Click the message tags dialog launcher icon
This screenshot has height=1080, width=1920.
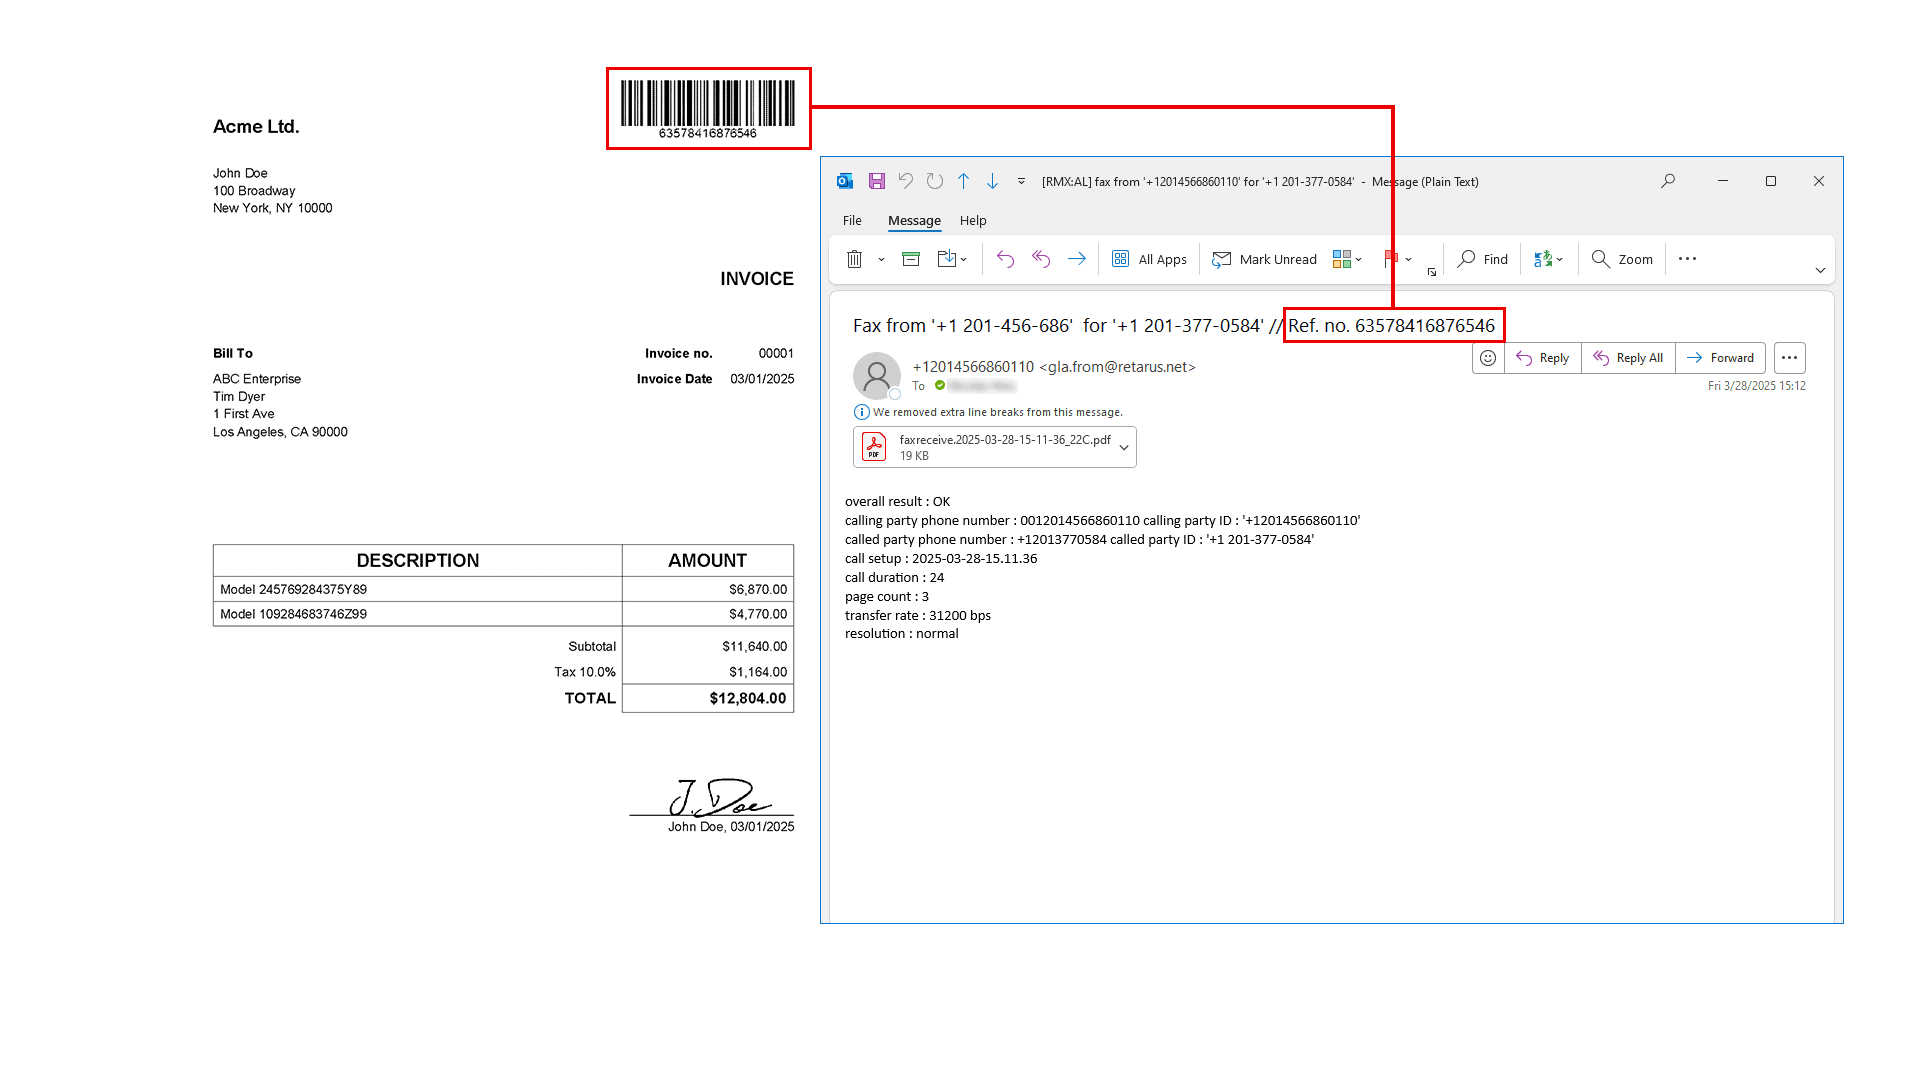1432,272
